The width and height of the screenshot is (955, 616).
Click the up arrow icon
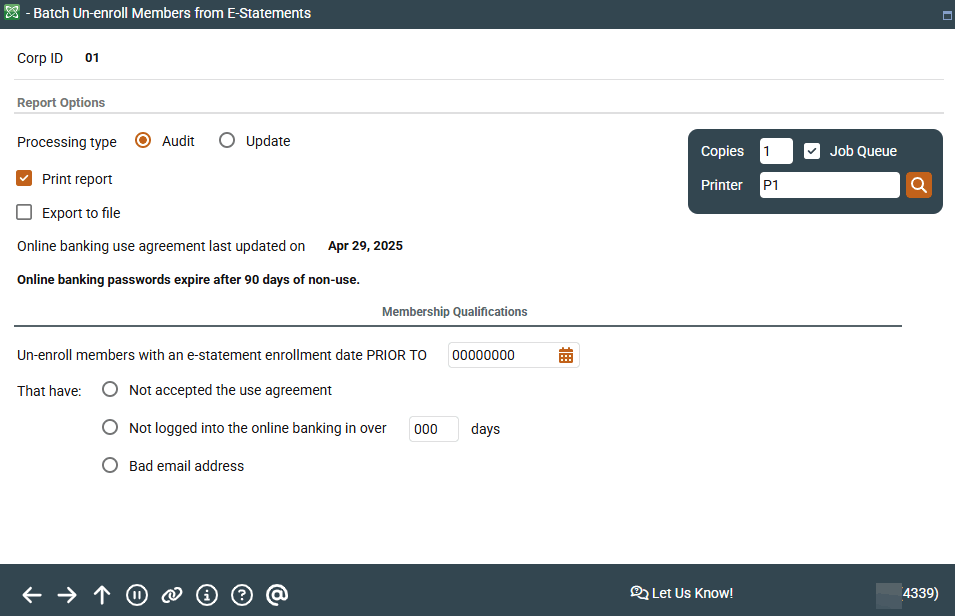pos(102,595)
